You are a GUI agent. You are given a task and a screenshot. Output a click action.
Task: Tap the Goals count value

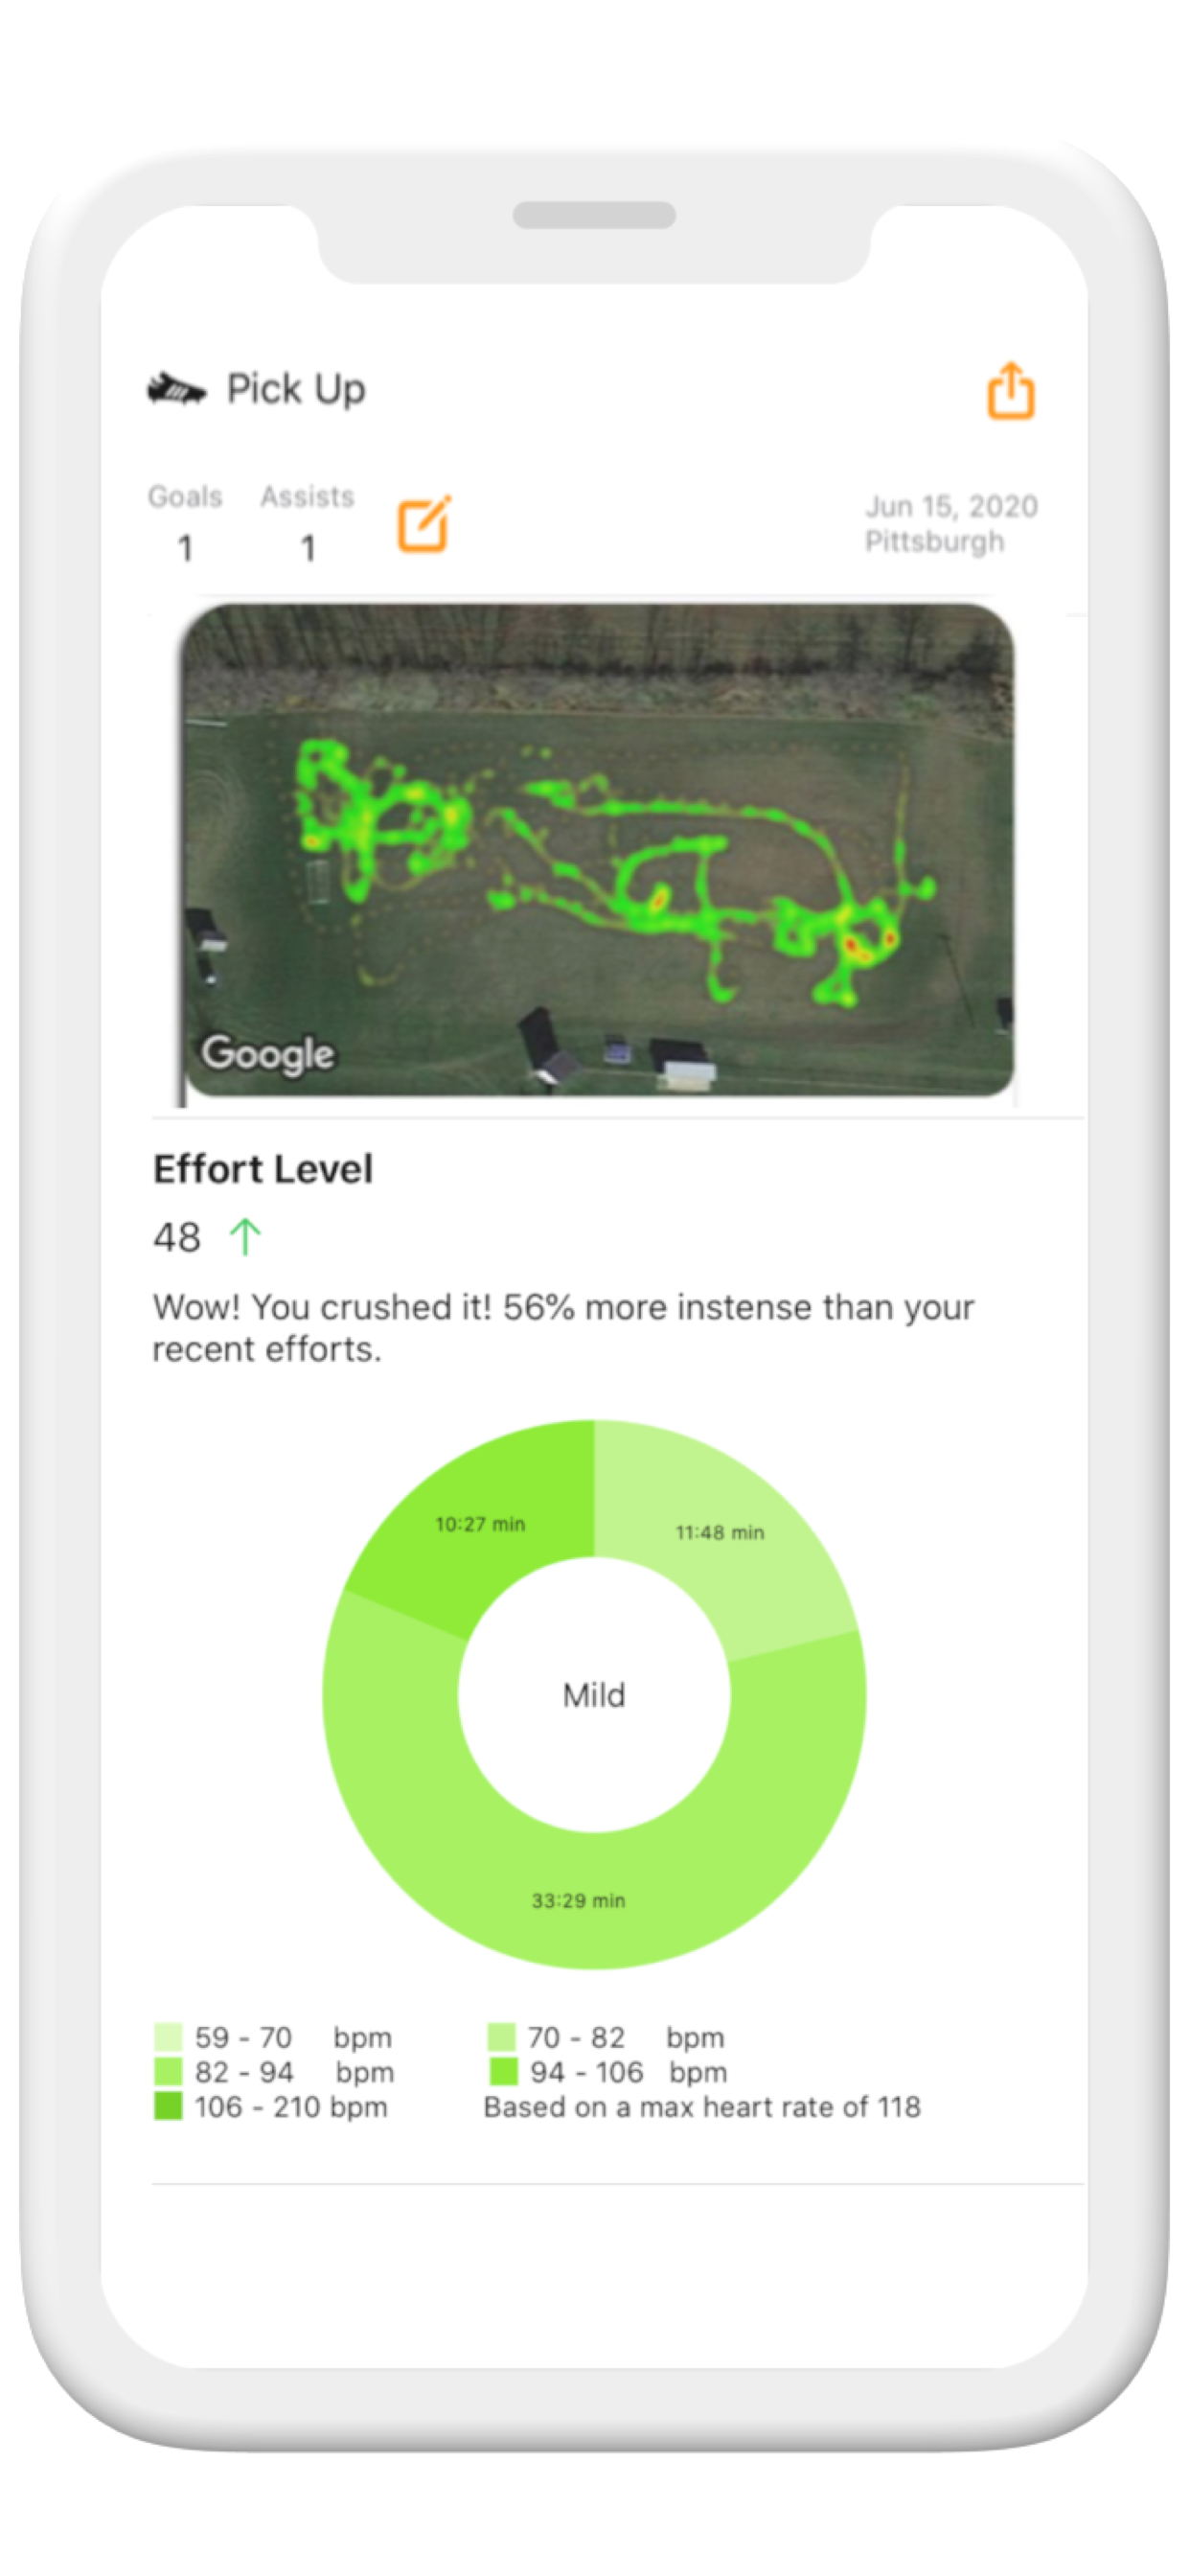point(185,547)
